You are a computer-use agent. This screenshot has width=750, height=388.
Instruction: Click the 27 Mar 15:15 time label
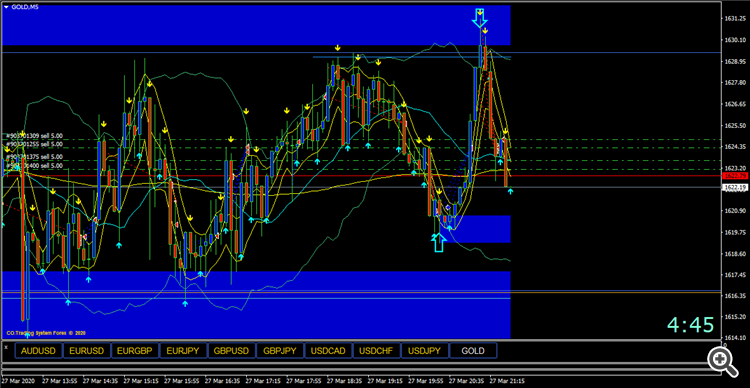point(141,381)
